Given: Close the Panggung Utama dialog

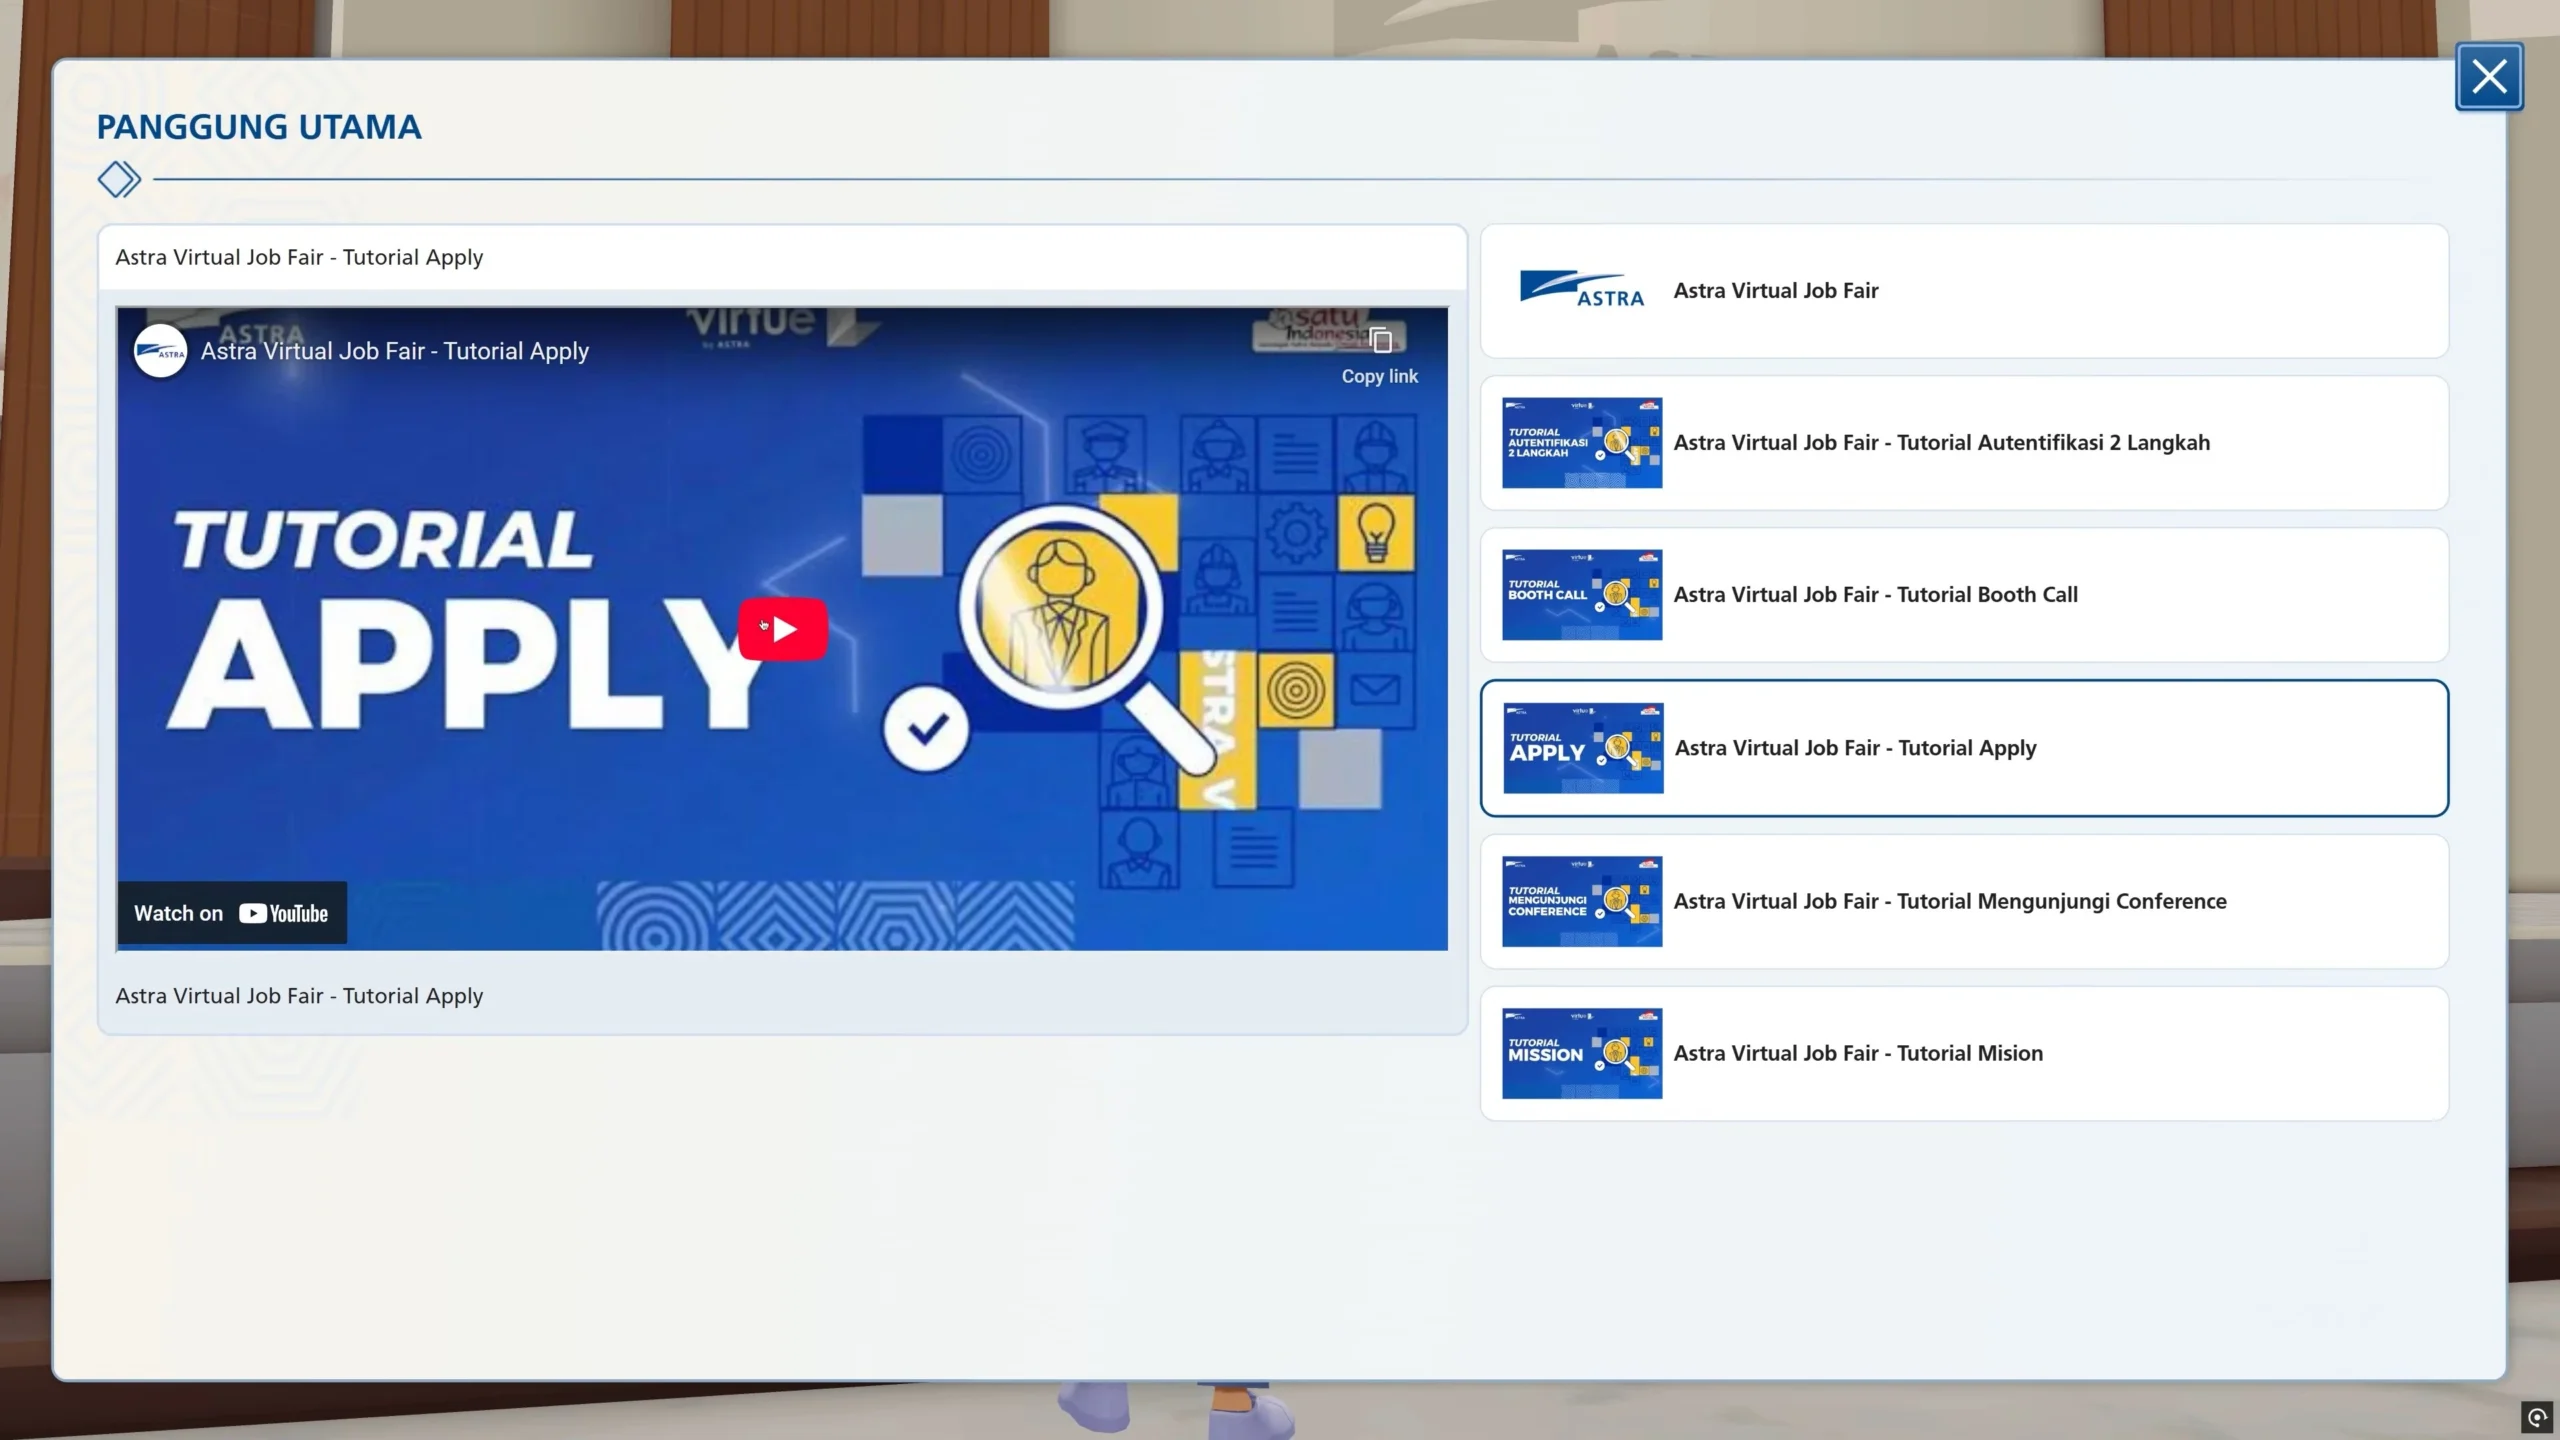Looking at the screenshot, I should [2488, 77].
